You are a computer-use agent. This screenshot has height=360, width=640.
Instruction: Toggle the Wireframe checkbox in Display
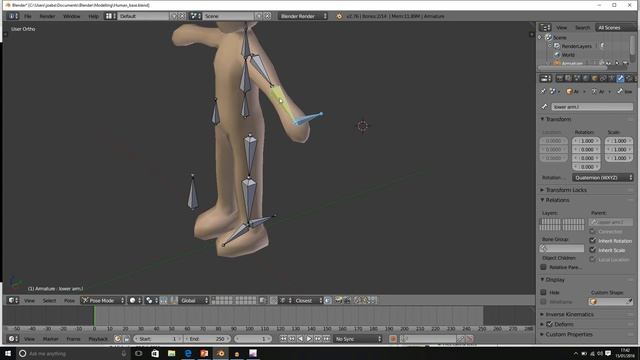[x=543, y=302]
